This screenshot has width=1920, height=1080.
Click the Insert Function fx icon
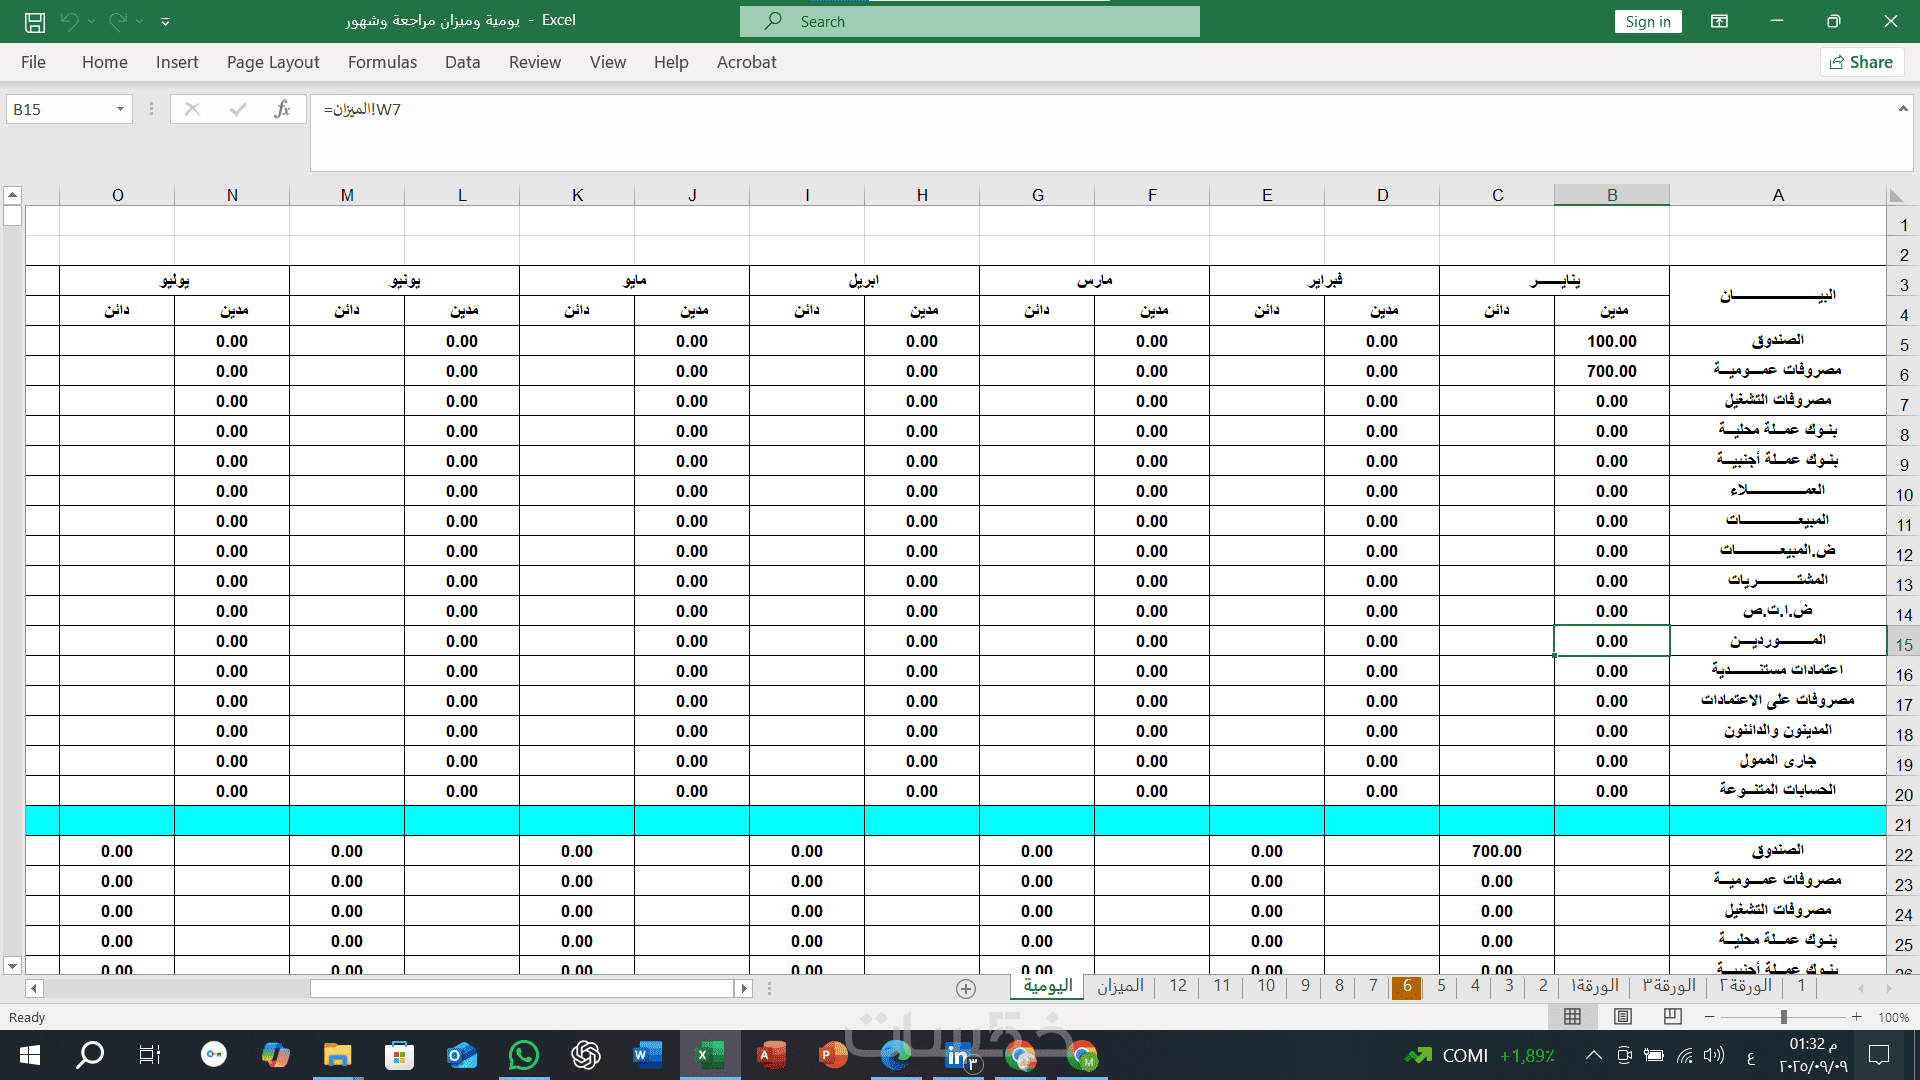pyautogui.click(x=282, y=109)
